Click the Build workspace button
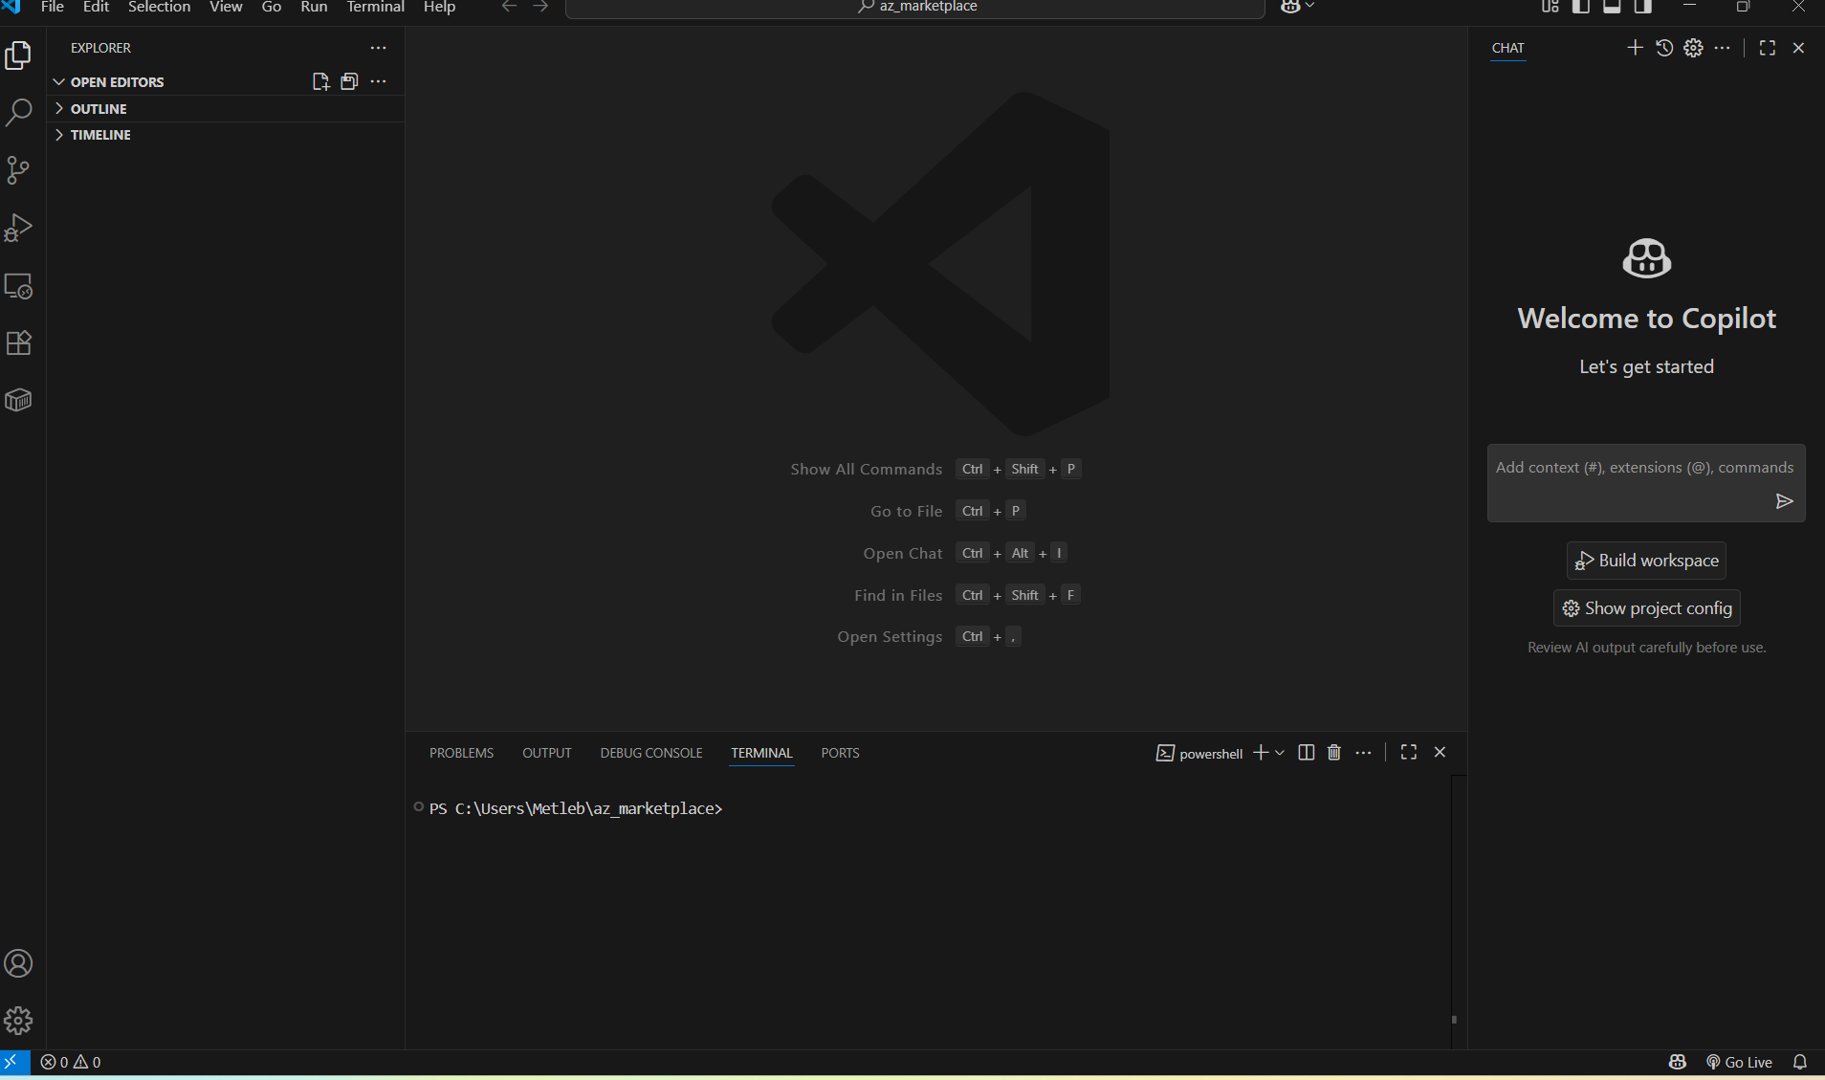Viewport: 1825px width, 1080px height. coord(1646,561)
